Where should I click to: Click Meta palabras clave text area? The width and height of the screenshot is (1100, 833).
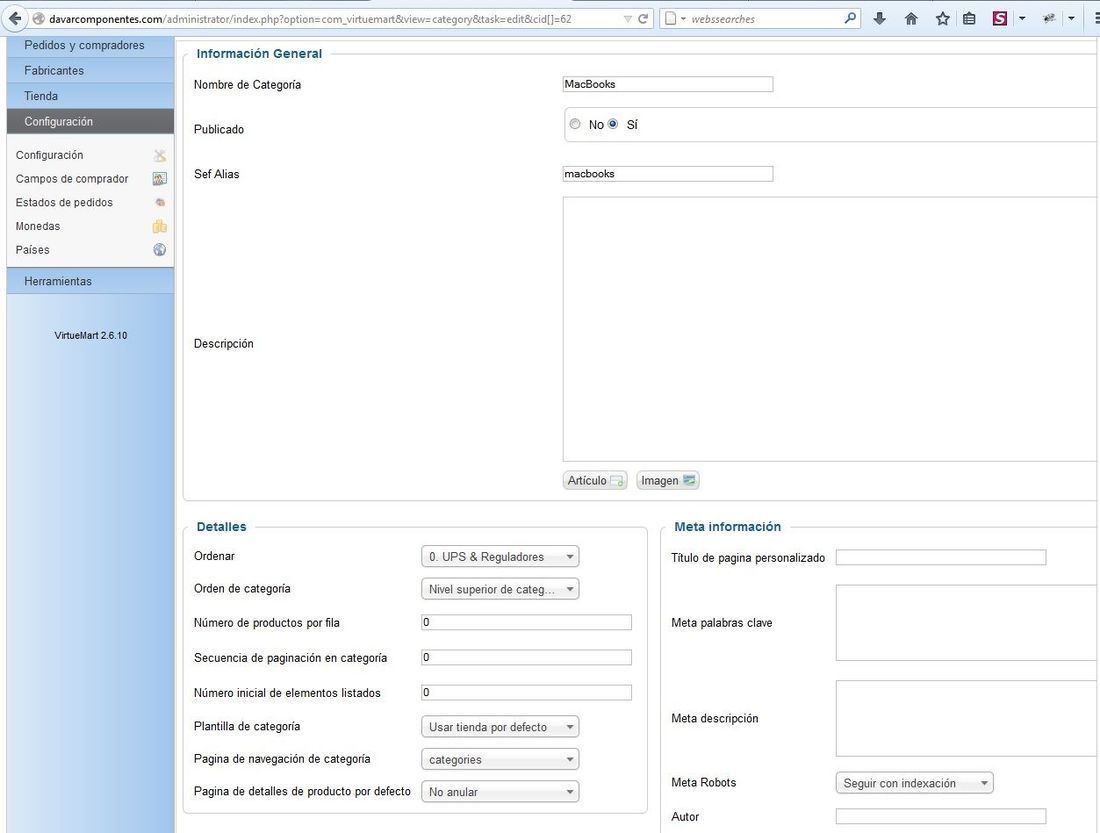click(x=967, y=622)
